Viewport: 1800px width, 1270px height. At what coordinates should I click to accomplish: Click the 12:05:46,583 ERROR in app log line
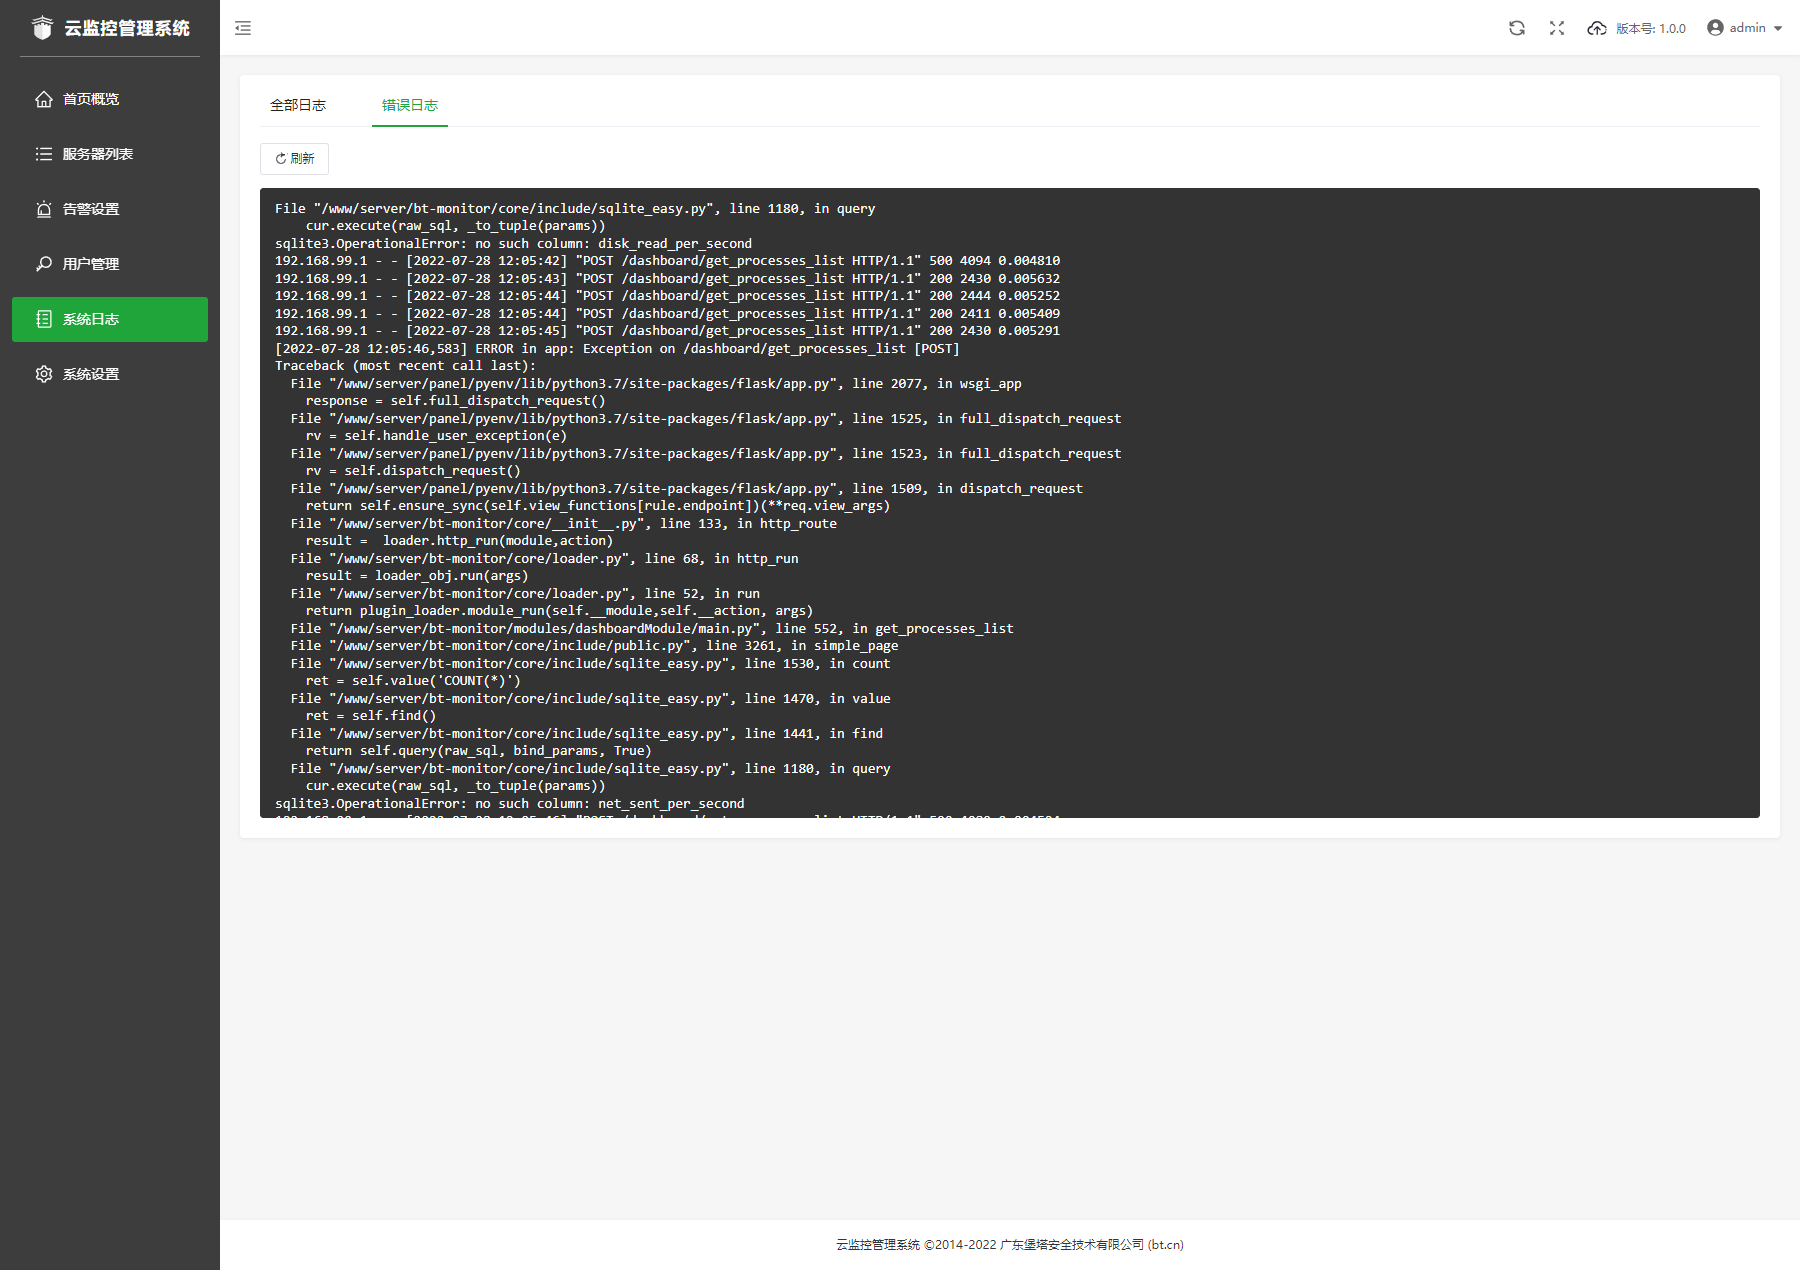click(x=617, y=349)
